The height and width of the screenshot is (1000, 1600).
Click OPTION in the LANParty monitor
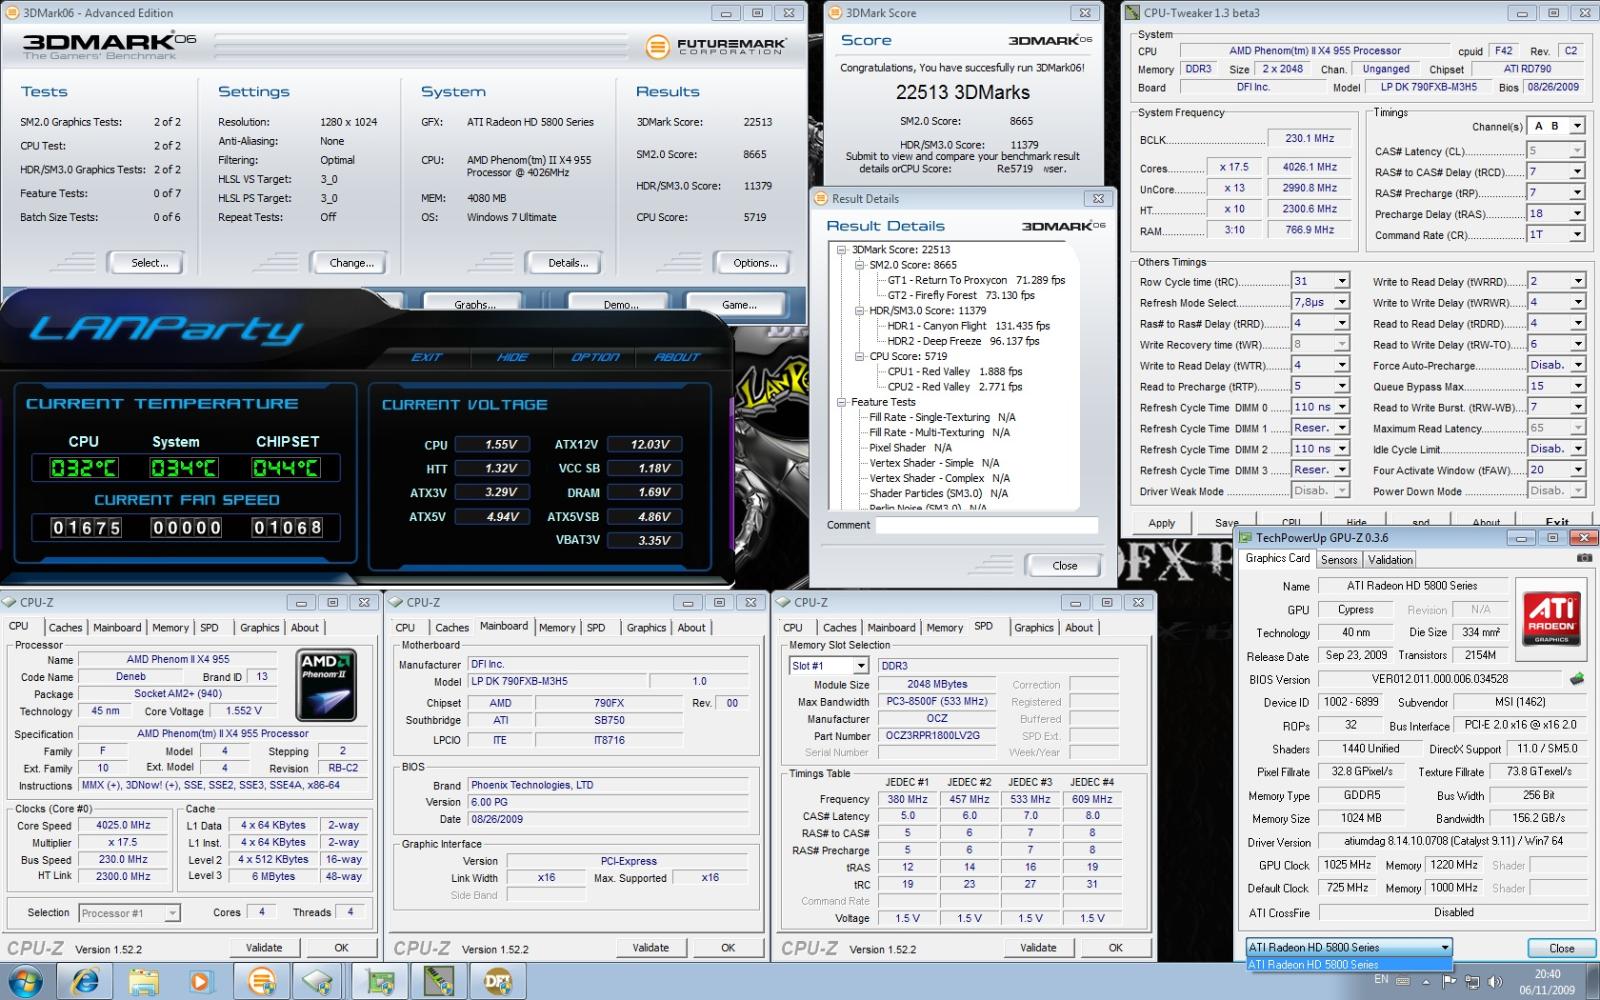[595, 357]
